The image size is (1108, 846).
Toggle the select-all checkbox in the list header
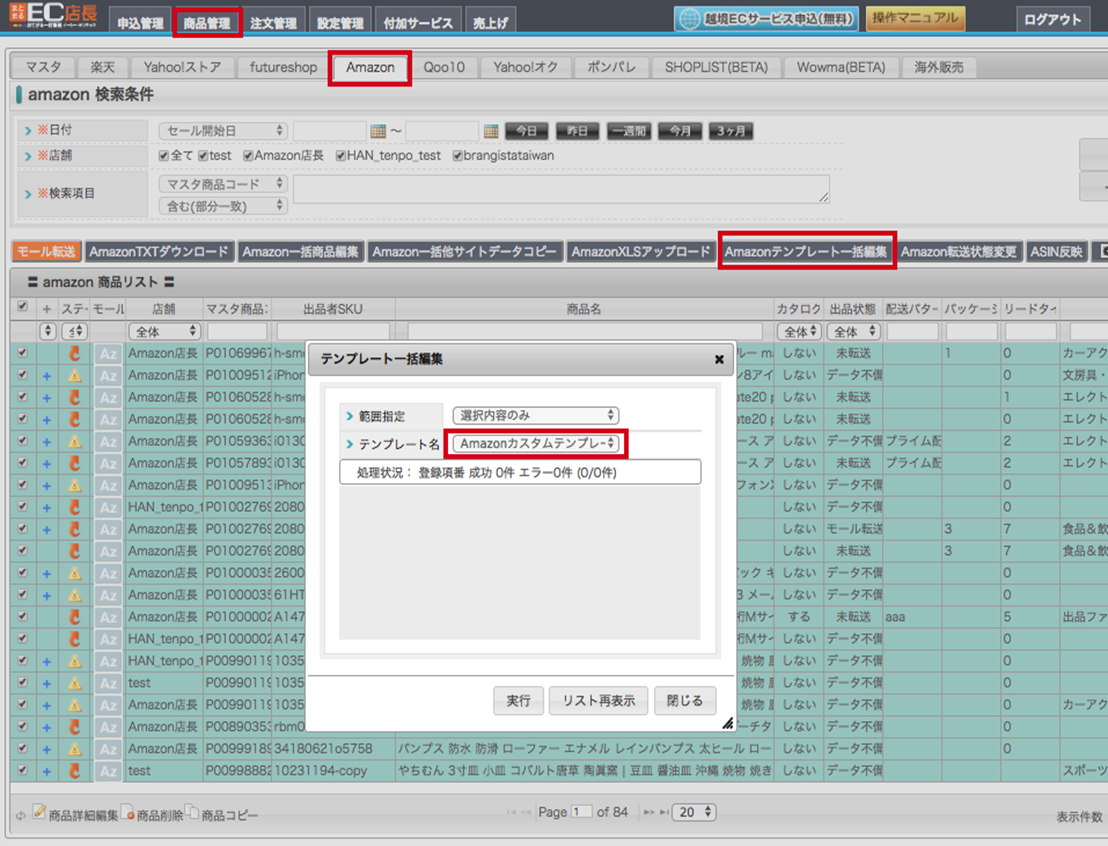[23, 306]
